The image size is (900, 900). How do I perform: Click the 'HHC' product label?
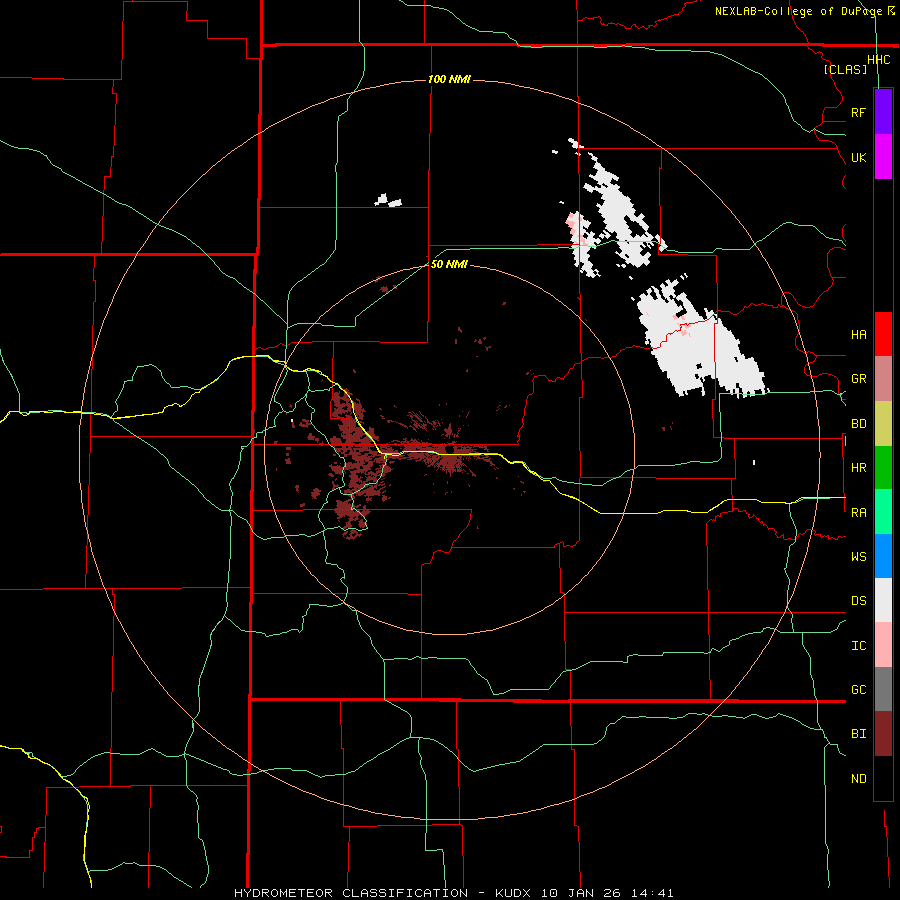pyautogui.click(x=878, y=60)
